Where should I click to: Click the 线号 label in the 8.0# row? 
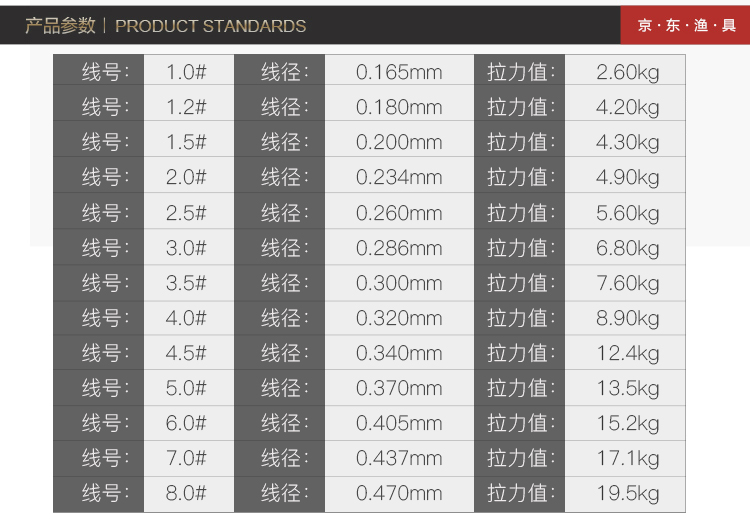tap(105, 493)
